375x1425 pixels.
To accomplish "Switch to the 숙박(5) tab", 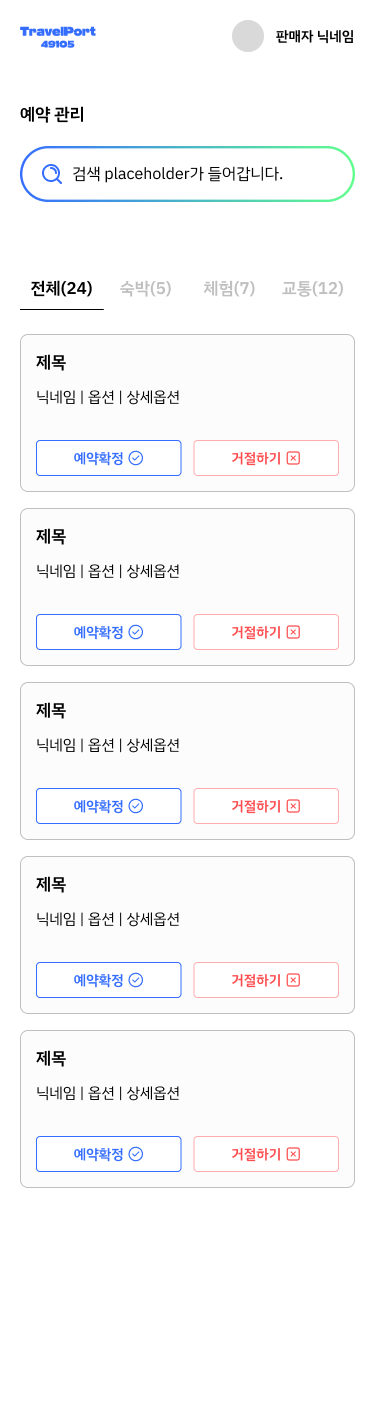I will point(146,289).
